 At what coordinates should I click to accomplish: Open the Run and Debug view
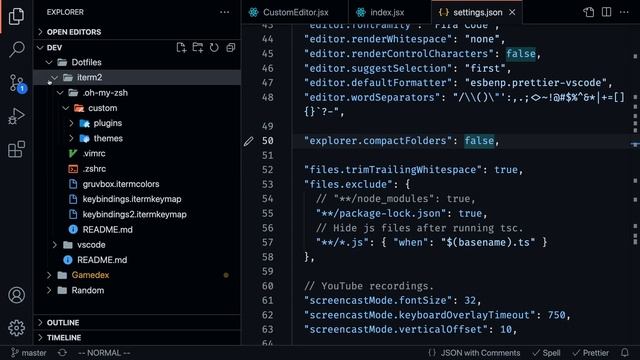click(16, 116)
